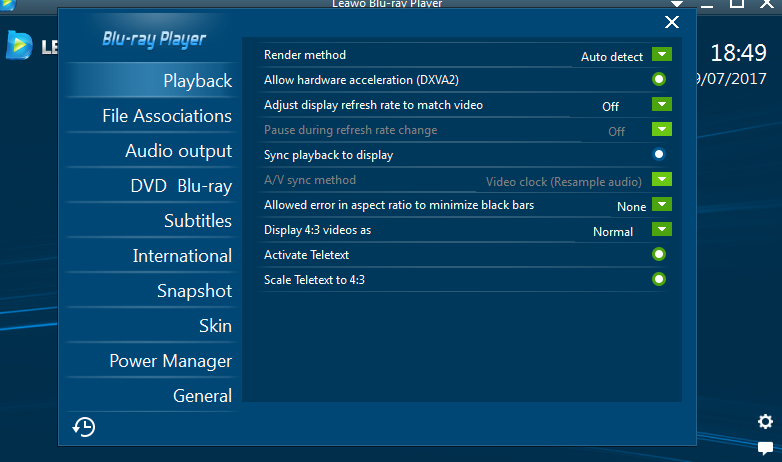Viewport: 782px width, 462px height.
Task: Click the feedback chat bubble icon
Action: point(765,447)
